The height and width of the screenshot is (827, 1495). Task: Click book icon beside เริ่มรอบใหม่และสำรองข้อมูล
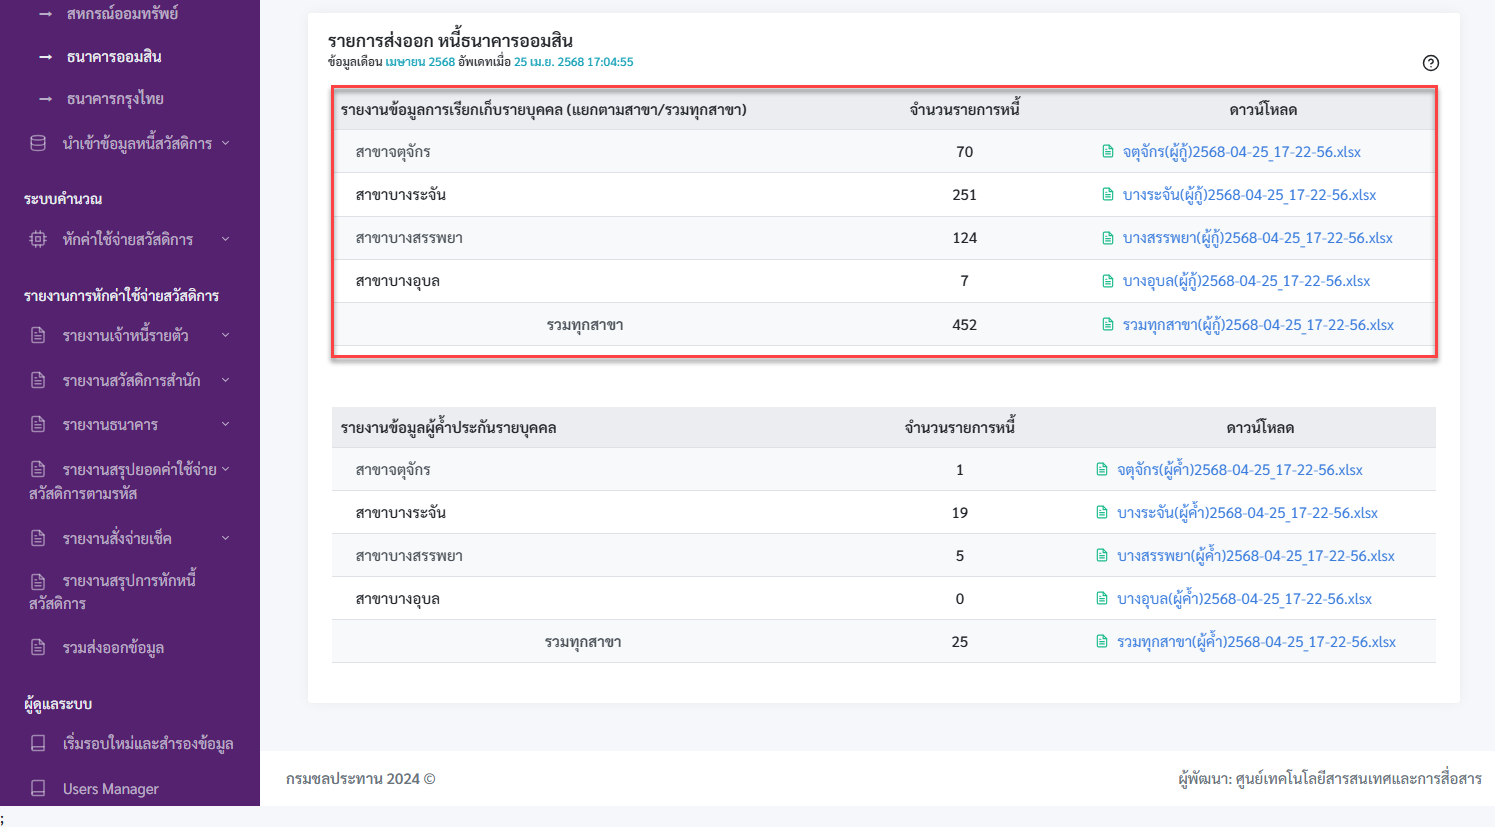tap(38, 743)
